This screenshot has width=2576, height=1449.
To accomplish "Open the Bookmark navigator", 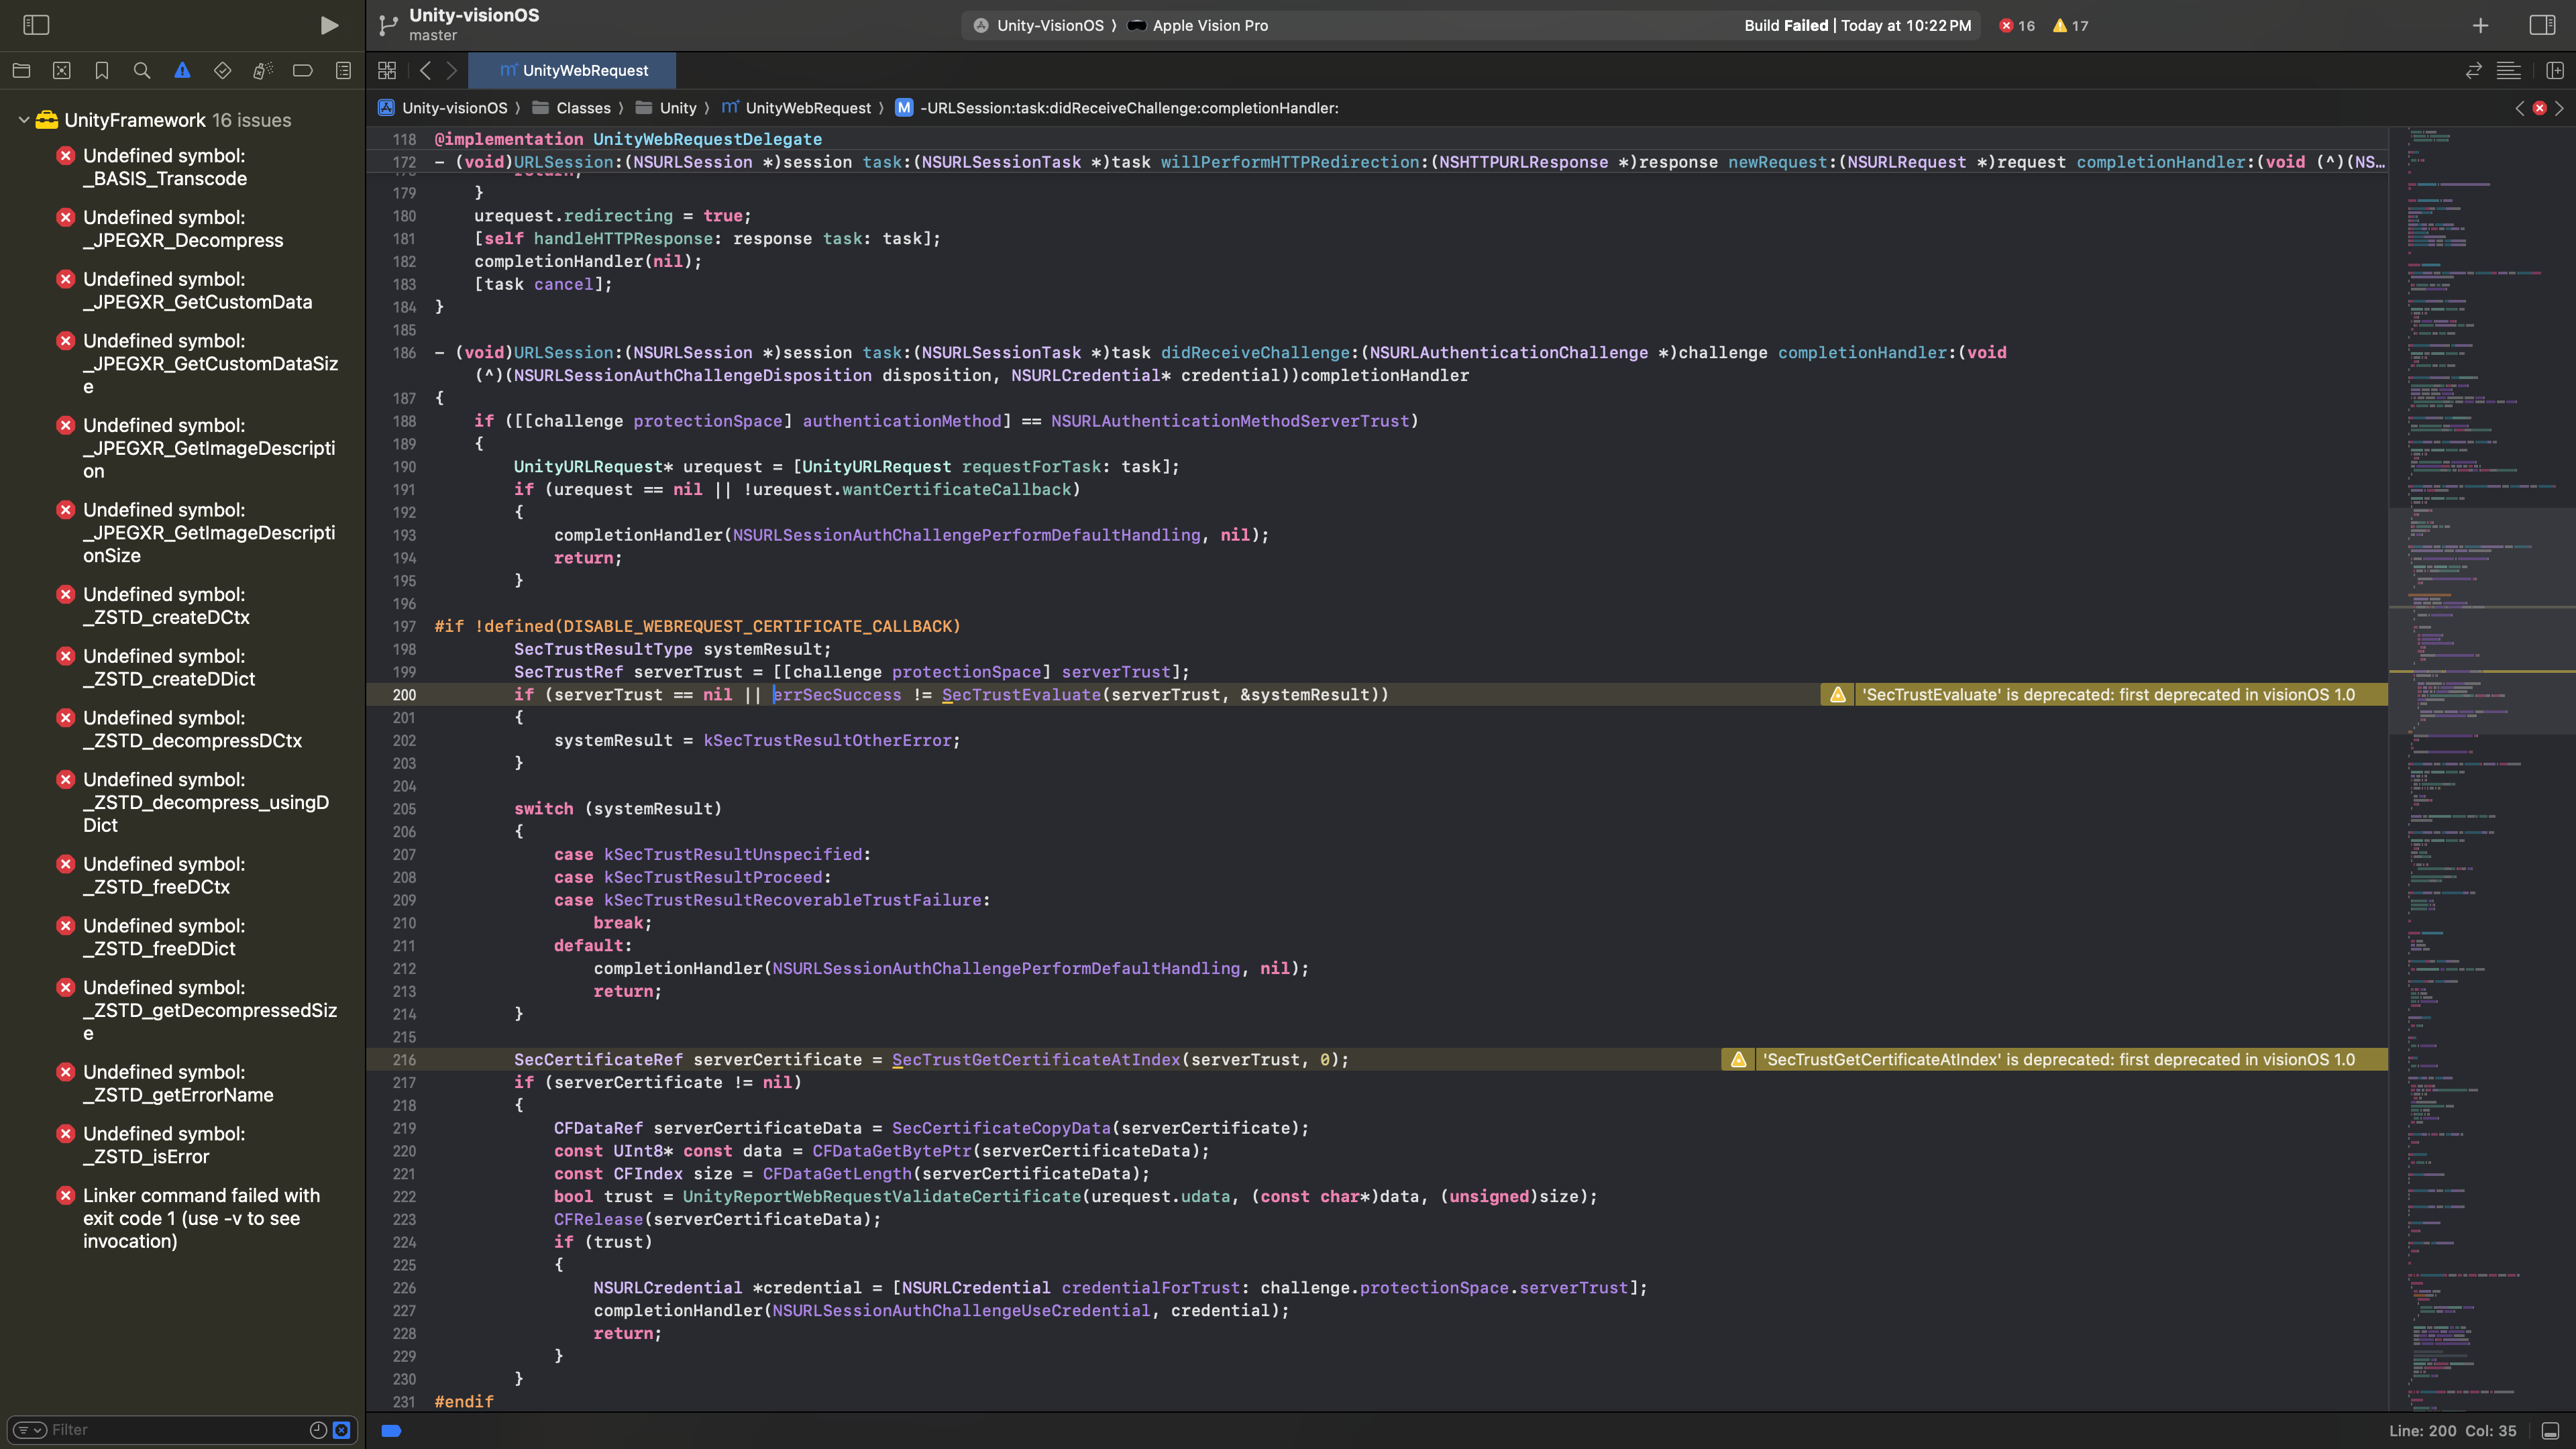I will click(102, 71).
